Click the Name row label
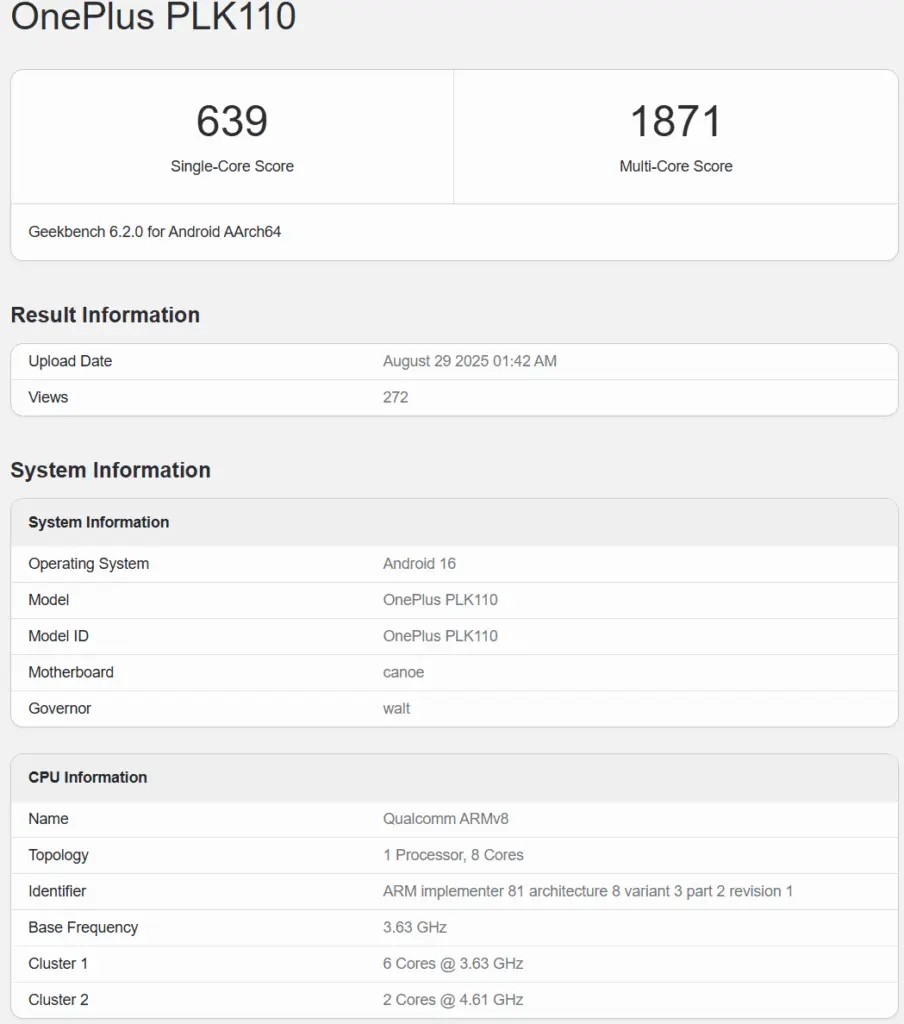 (48, 819)
